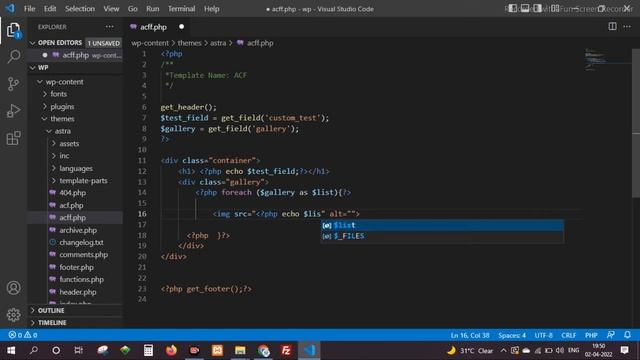Viewport: 640px width, 360px height.
Task: Accept the $list autocomplete suggestion
Action: pos(442,225)
